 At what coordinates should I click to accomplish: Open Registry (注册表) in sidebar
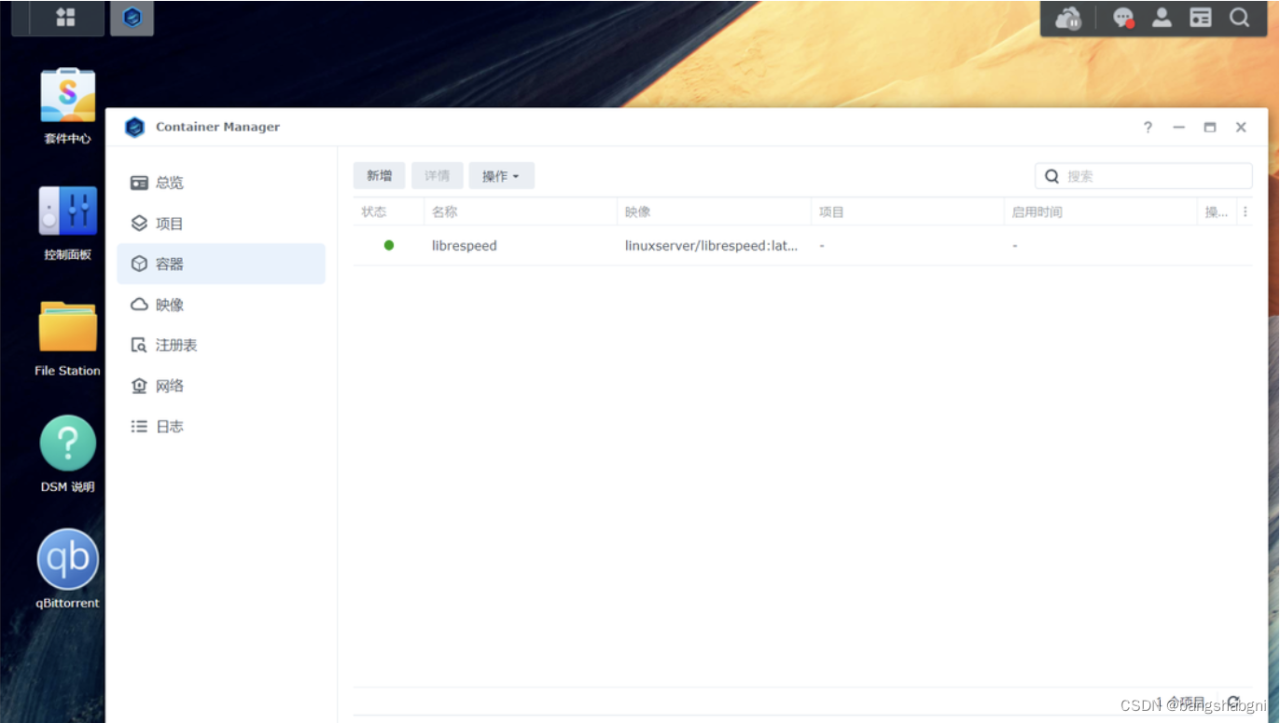coord(221,345)
